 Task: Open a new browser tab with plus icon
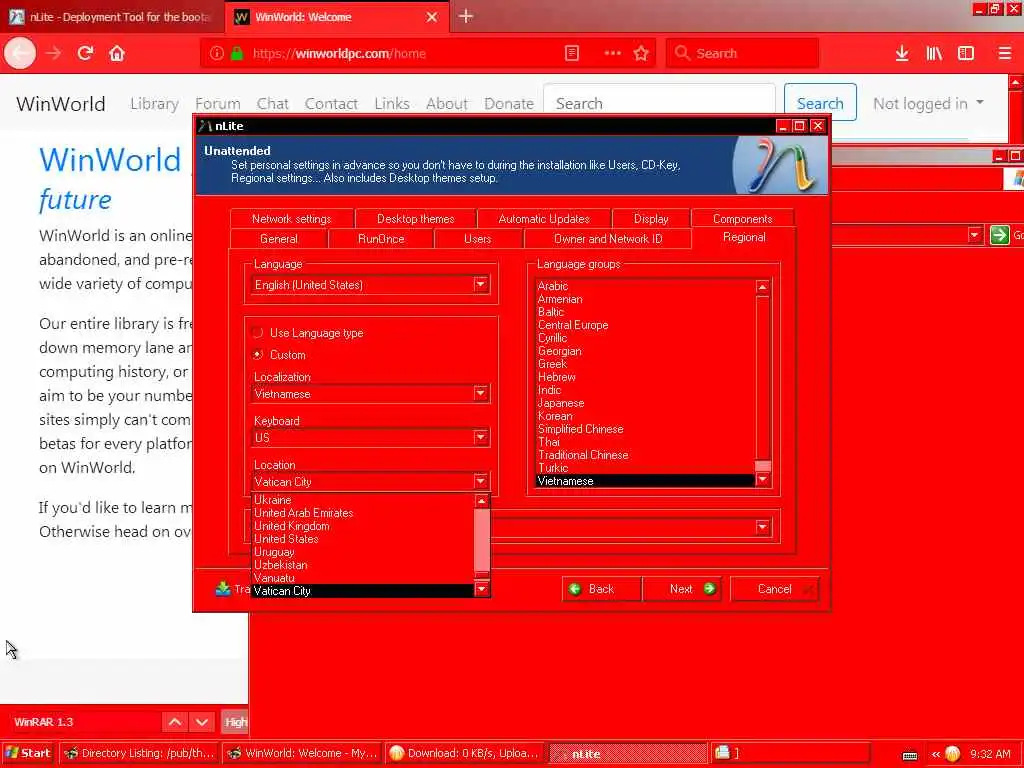(466, 16)
